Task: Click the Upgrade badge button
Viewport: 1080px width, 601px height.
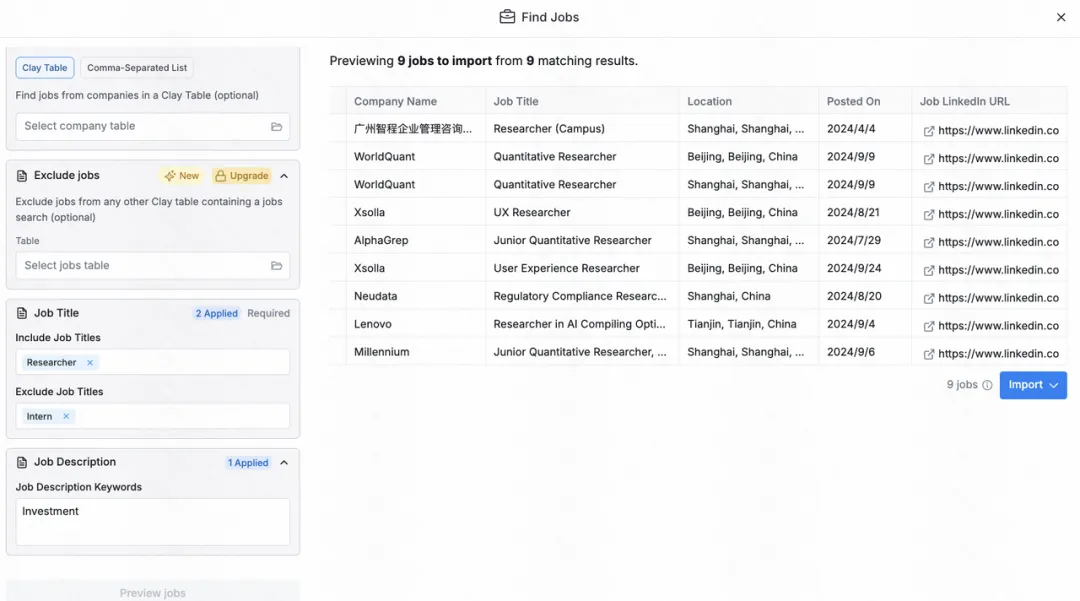Action: 242,176
